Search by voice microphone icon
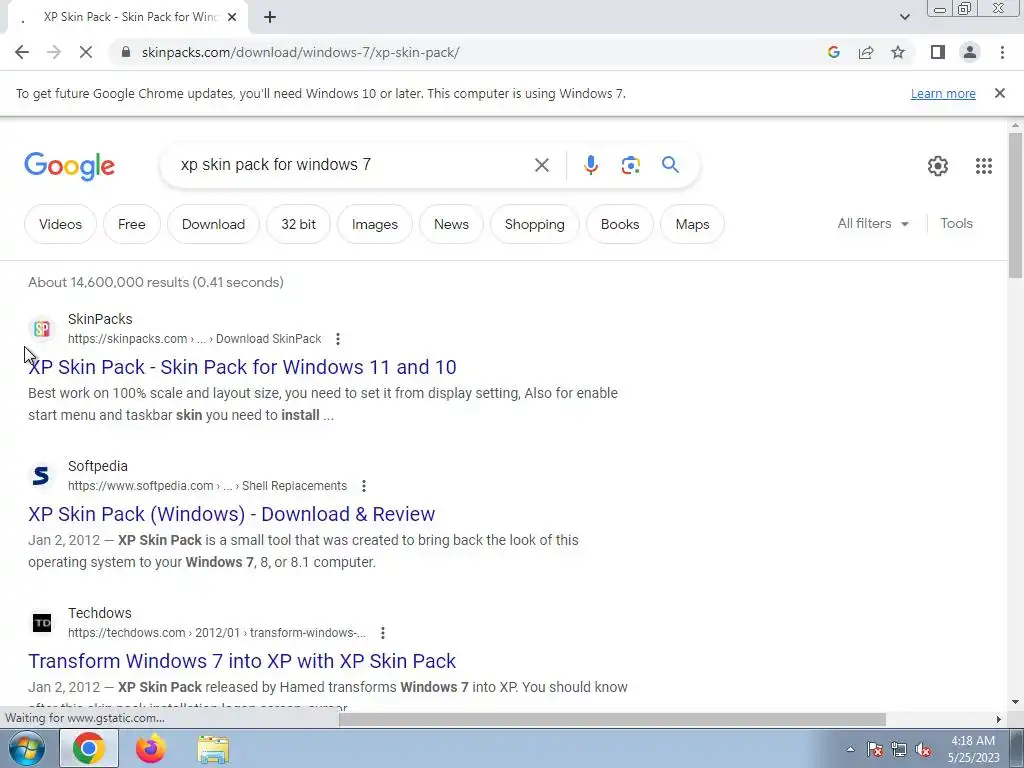 click(x=590, y=165)
